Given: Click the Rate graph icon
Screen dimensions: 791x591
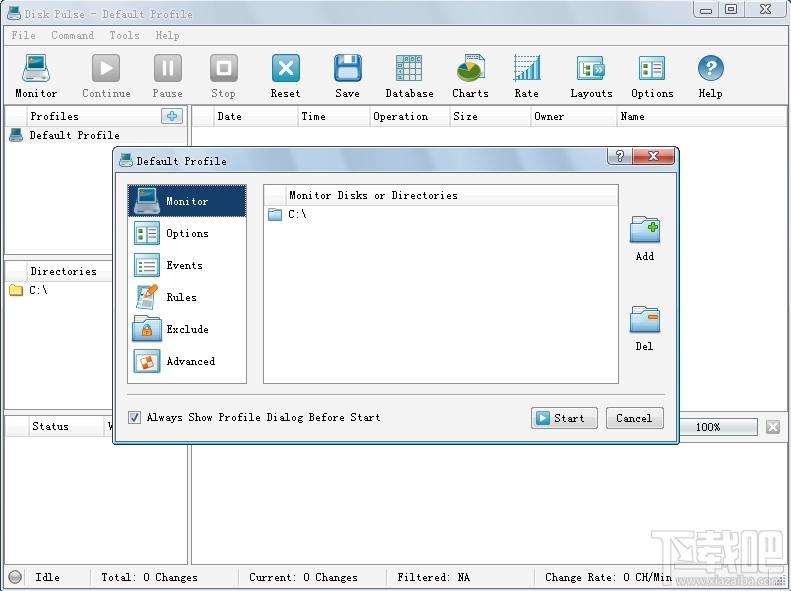Looking at the screenshot, I should (x=526, y=69).
